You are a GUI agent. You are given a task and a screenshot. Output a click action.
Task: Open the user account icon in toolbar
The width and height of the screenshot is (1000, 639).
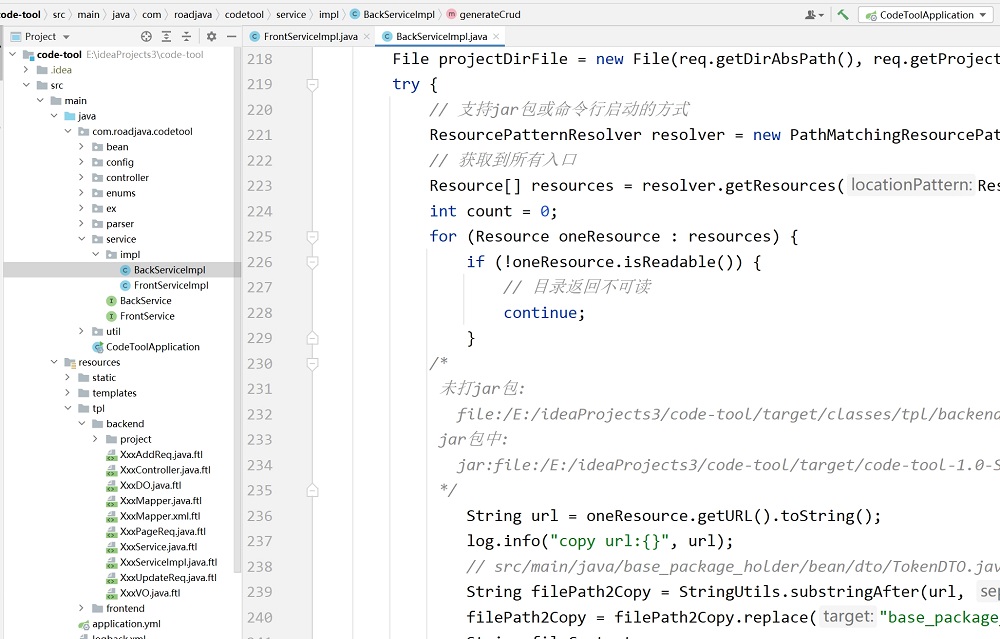(814, 14)
